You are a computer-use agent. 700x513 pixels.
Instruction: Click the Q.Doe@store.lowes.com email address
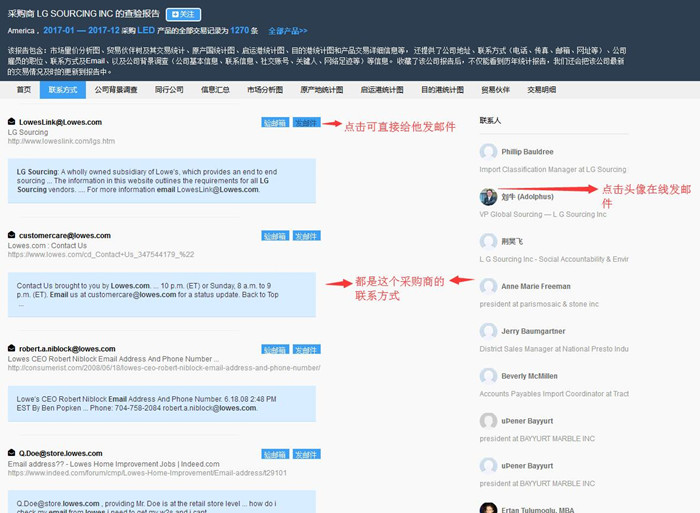[61, 453]
